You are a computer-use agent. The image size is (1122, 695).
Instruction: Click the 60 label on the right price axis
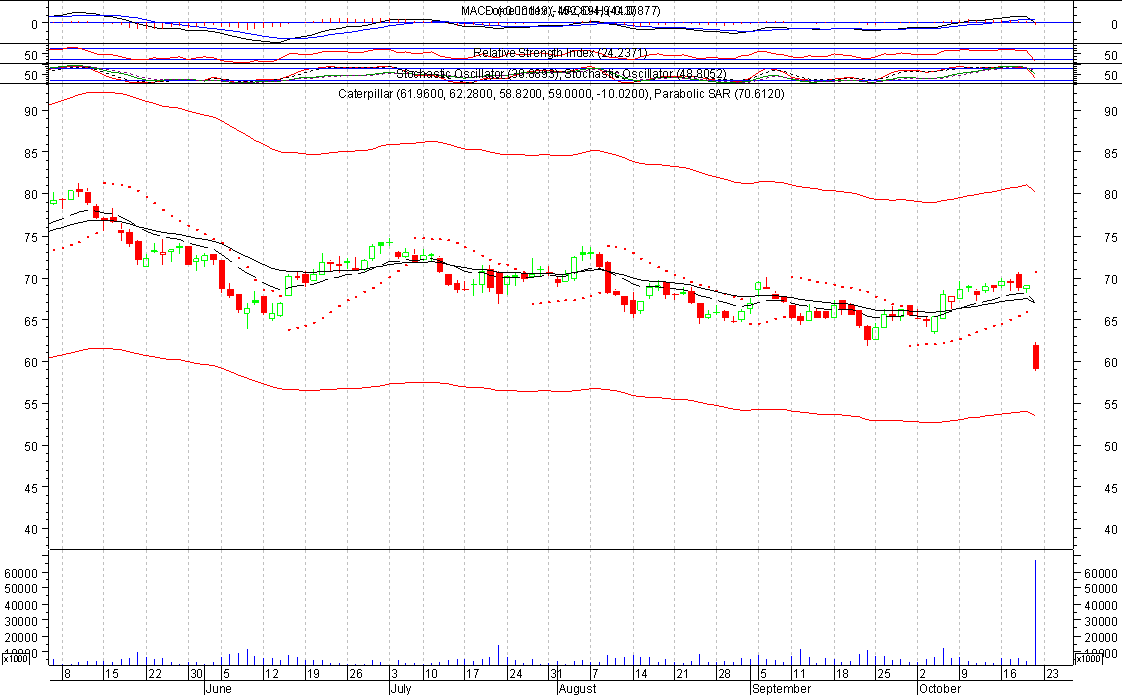1110,363
